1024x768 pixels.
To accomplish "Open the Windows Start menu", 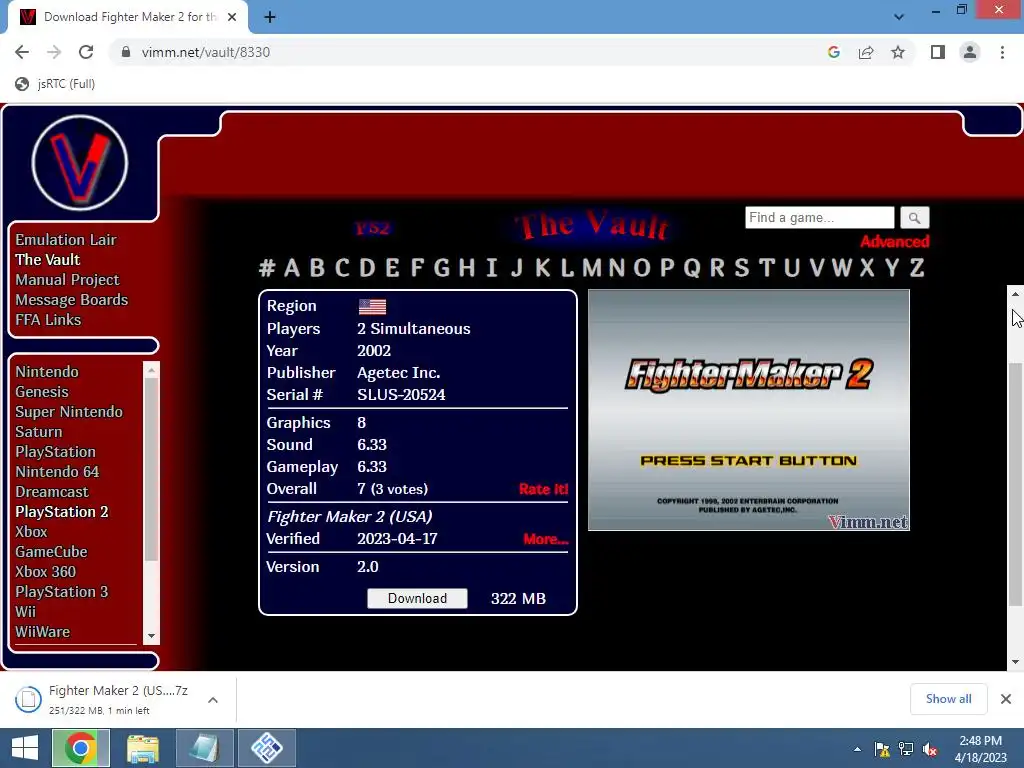I will (x=25, y=748).
